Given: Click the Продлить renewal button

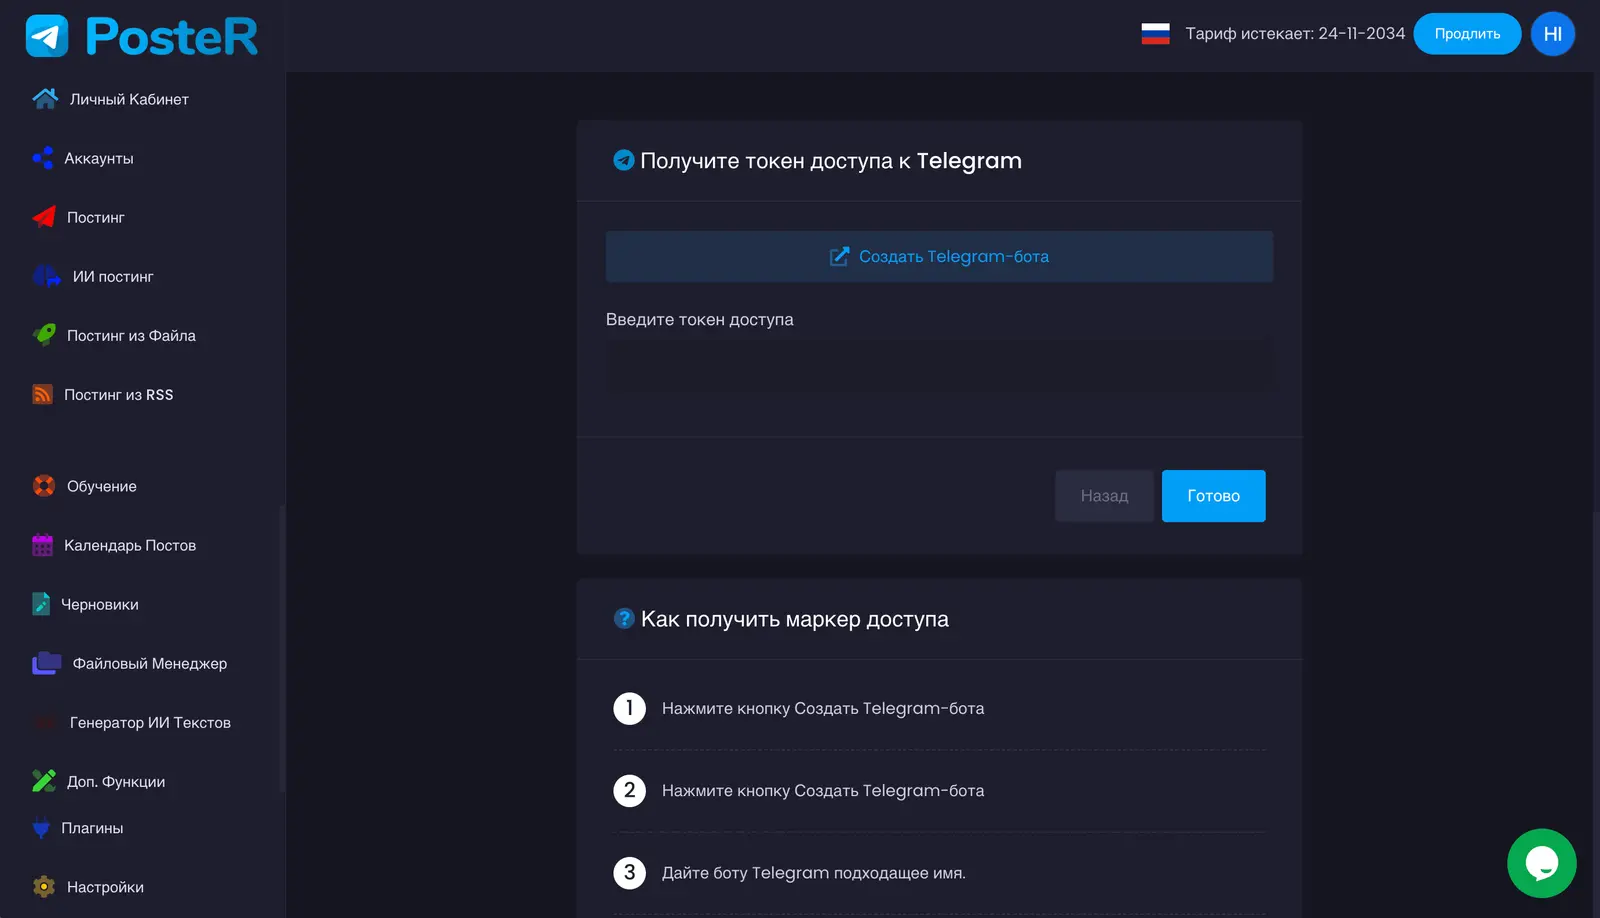Looking at the screenshot, I should [x=1467, y=34].
